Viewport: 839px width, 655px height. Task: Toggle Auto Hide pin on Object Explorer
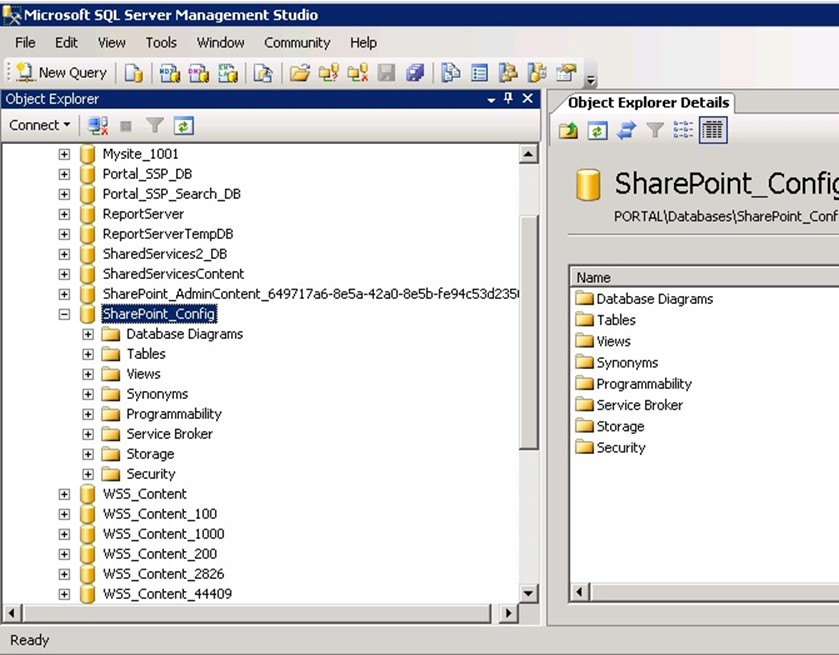508,99
